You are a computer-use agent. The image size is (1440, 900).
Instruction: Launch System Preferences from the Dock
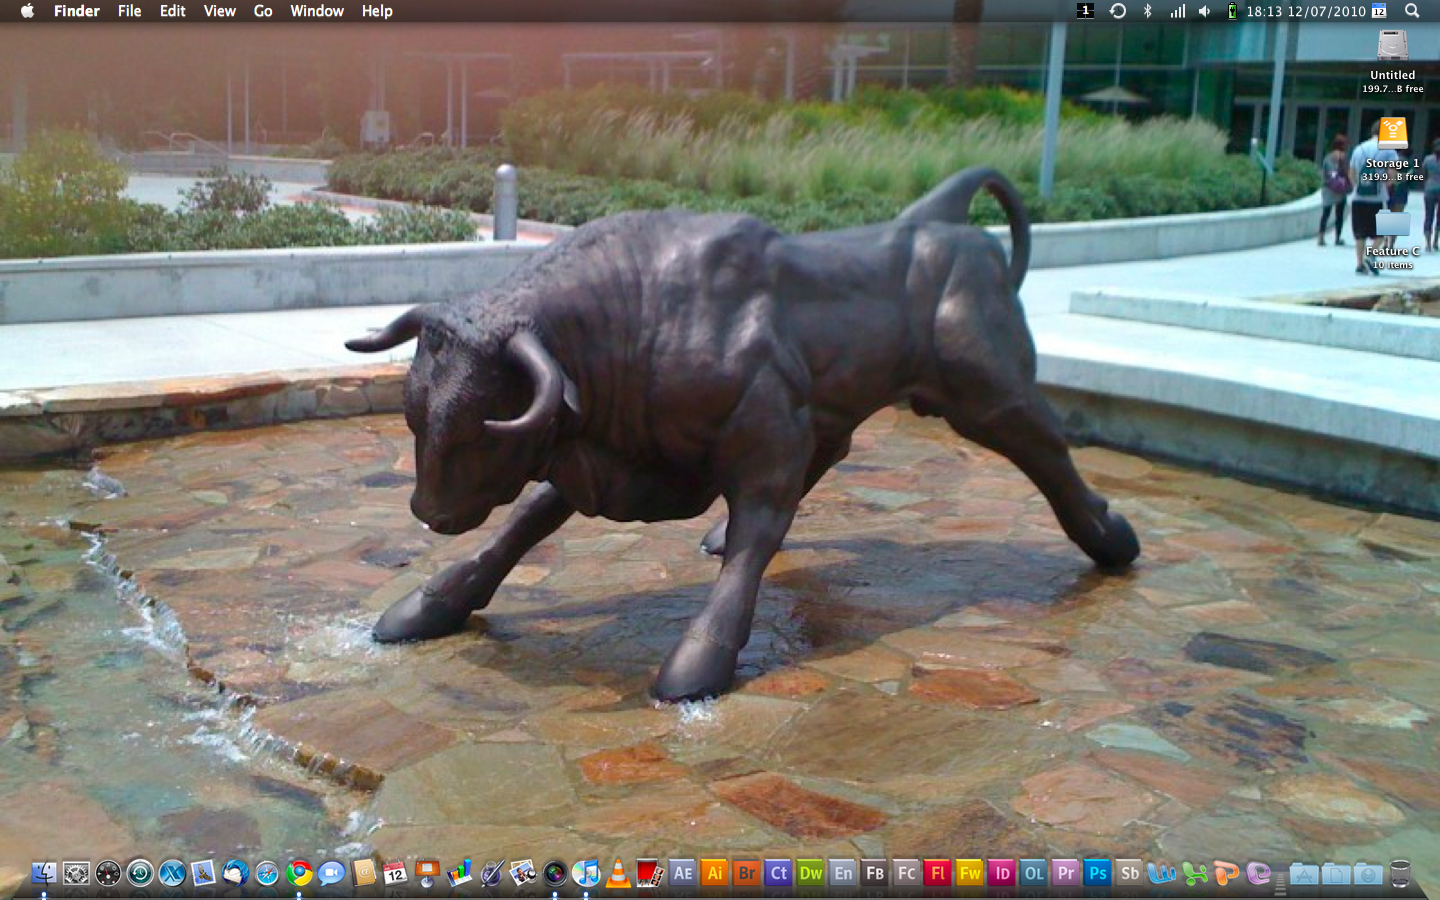76,873
